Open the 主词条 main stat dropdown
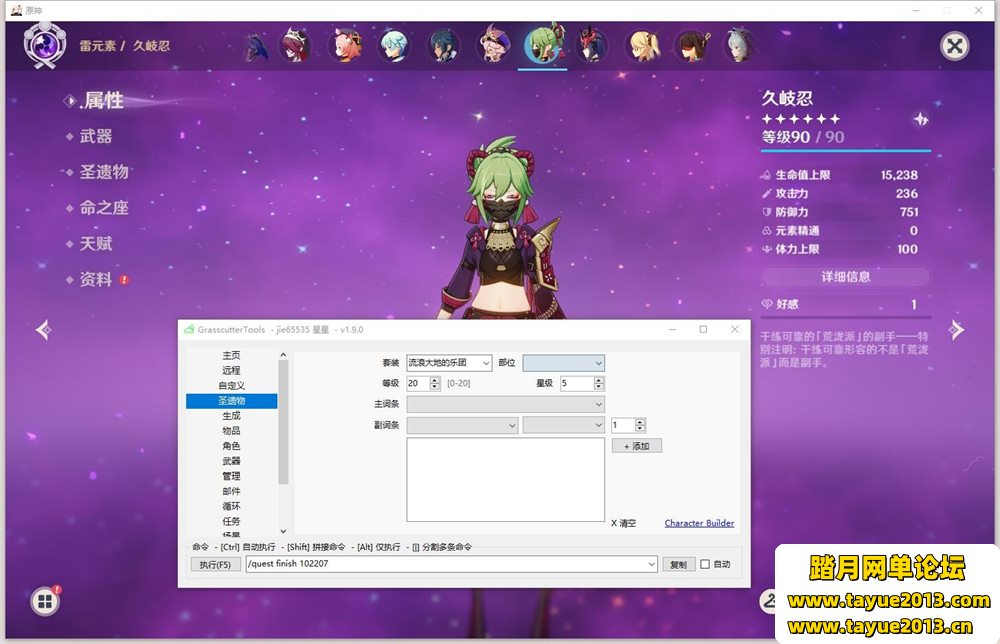 coord(505,404)
